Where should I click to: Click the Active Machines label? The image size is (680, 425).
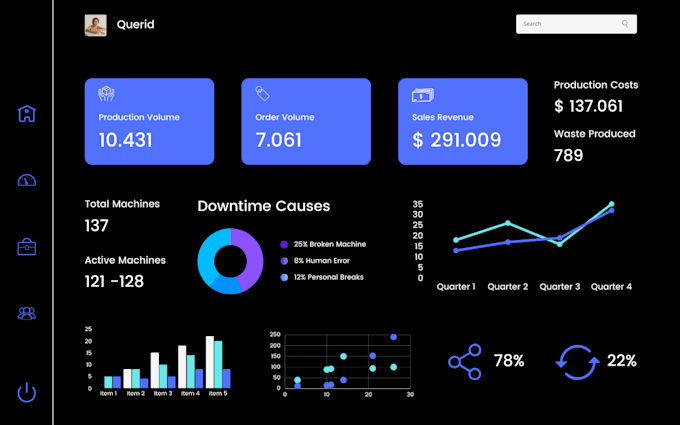tap(125, 260)
